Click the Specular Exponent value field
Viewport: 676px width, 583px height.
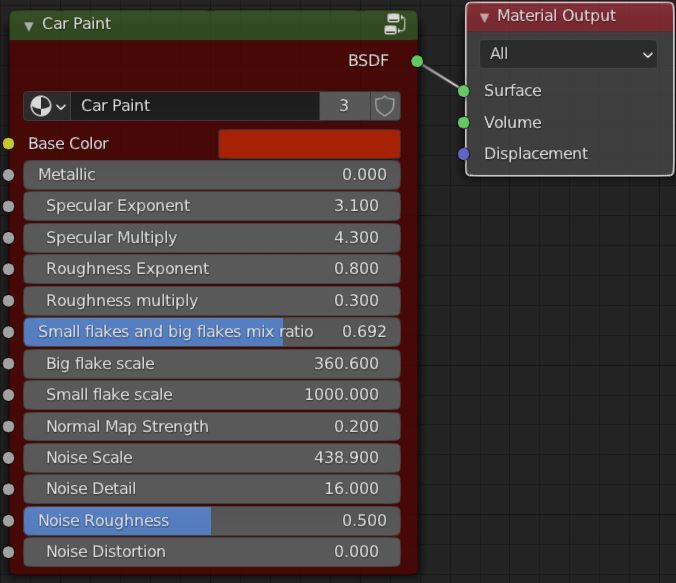pos(212,206)
